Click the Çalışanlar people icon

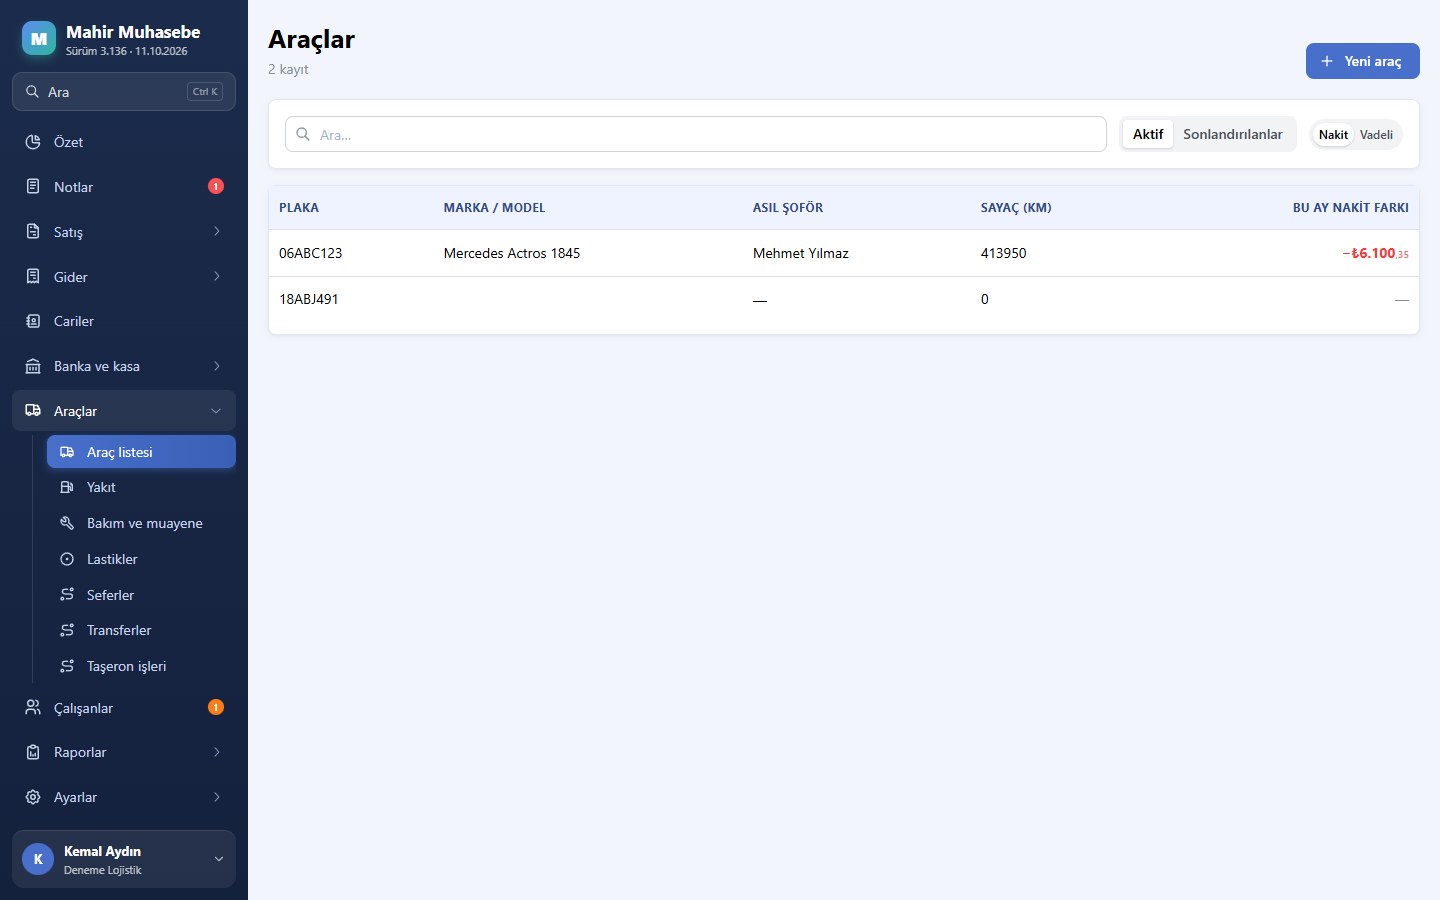pyautogui.click(x=33, y=708)
